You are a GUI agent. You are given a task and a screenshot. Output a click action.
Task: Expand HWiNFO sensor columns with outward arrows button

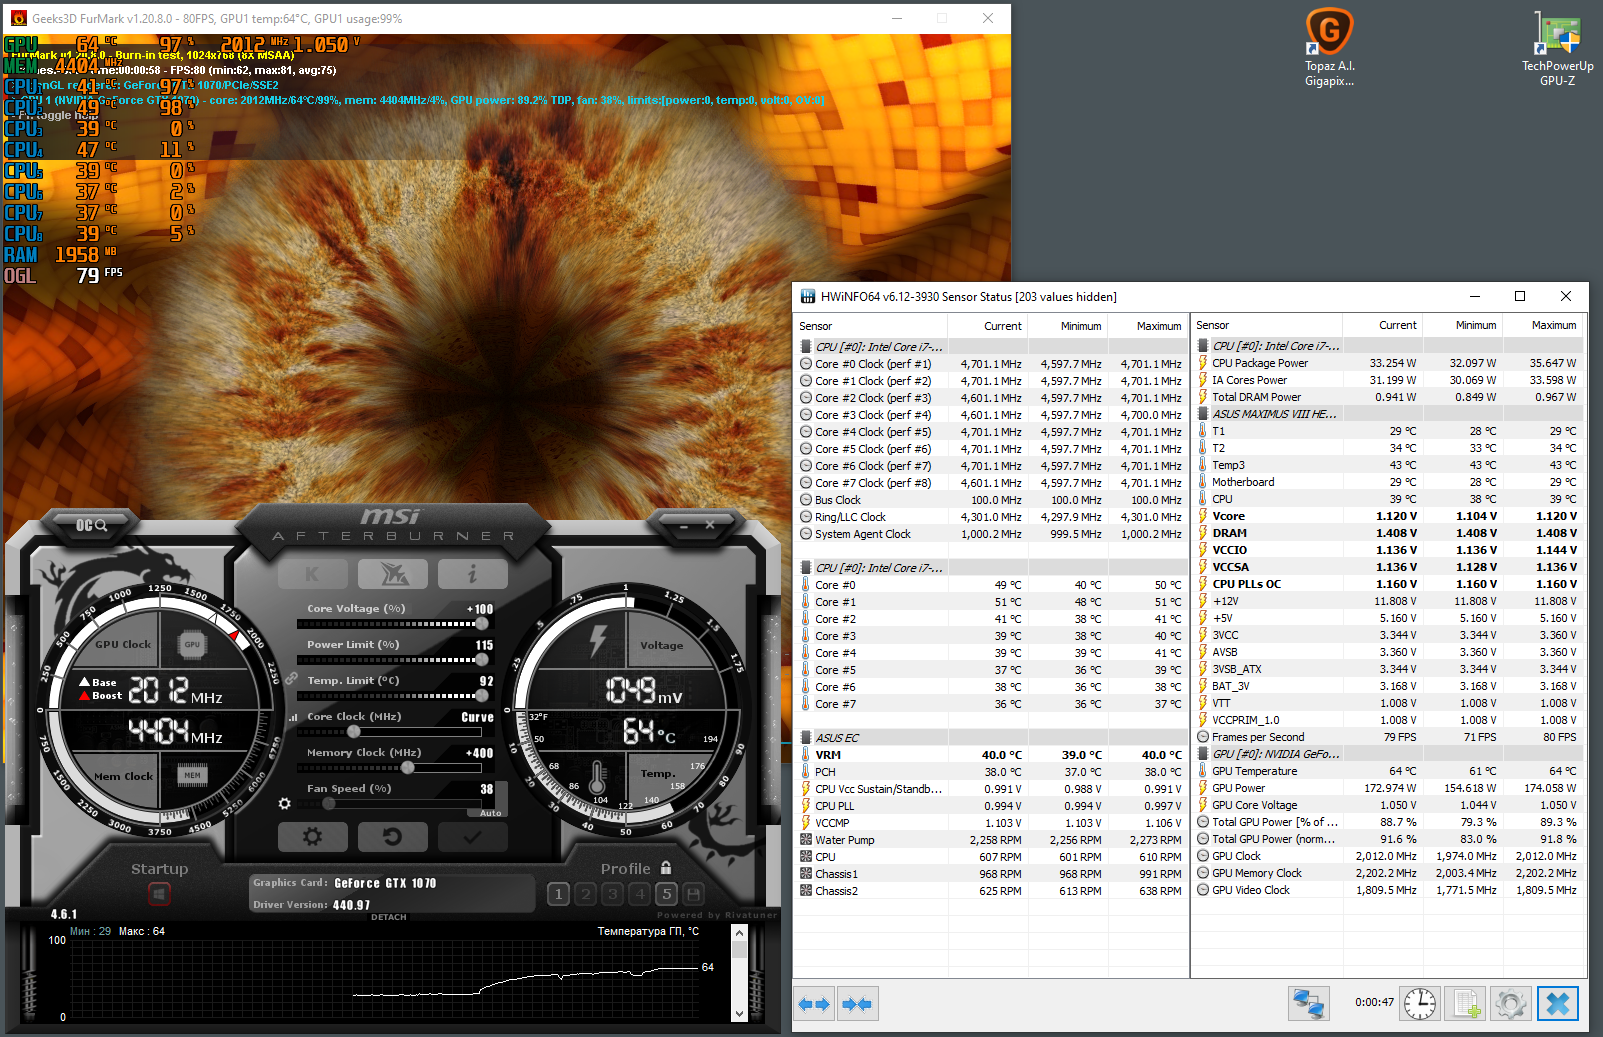[814, 1004]
